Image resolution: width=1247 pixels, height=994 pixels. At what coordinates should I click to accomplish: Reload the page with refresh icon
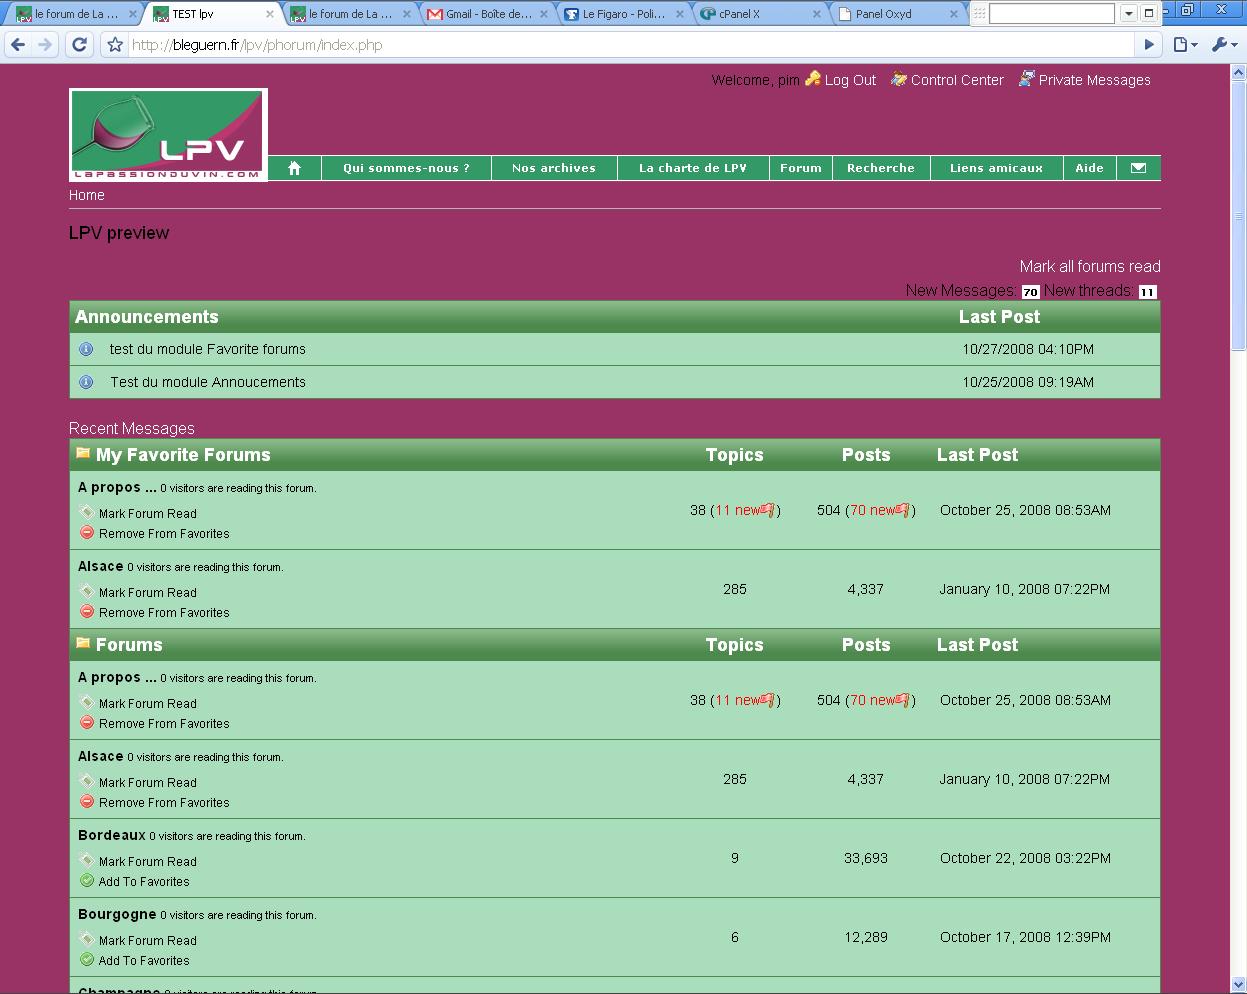(80, 45)
